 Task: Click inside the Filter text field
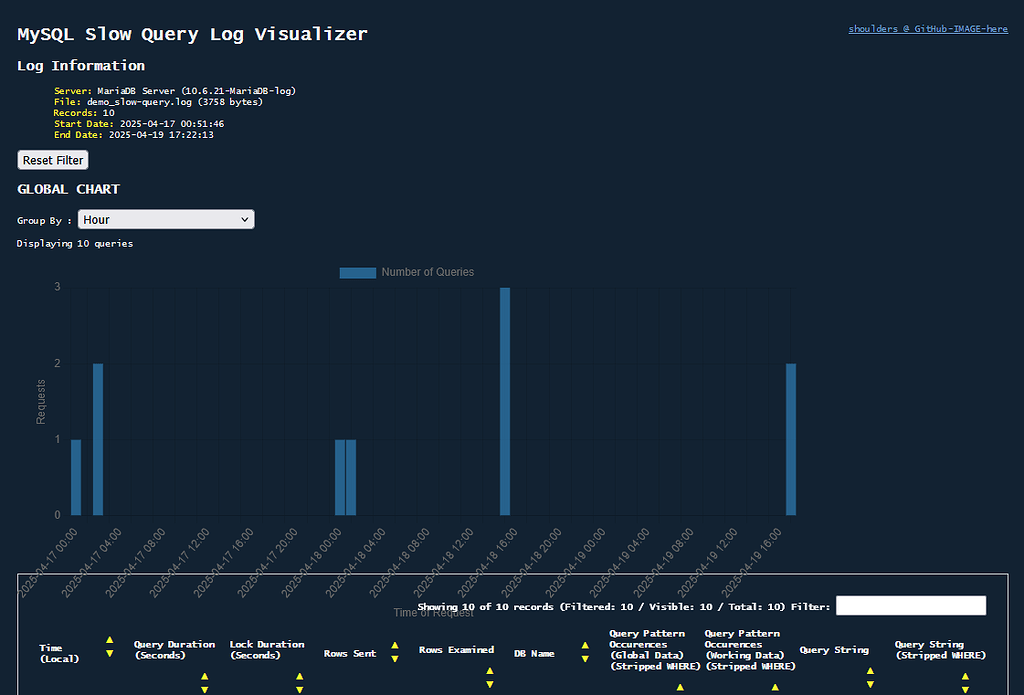(x=910, y=606)
